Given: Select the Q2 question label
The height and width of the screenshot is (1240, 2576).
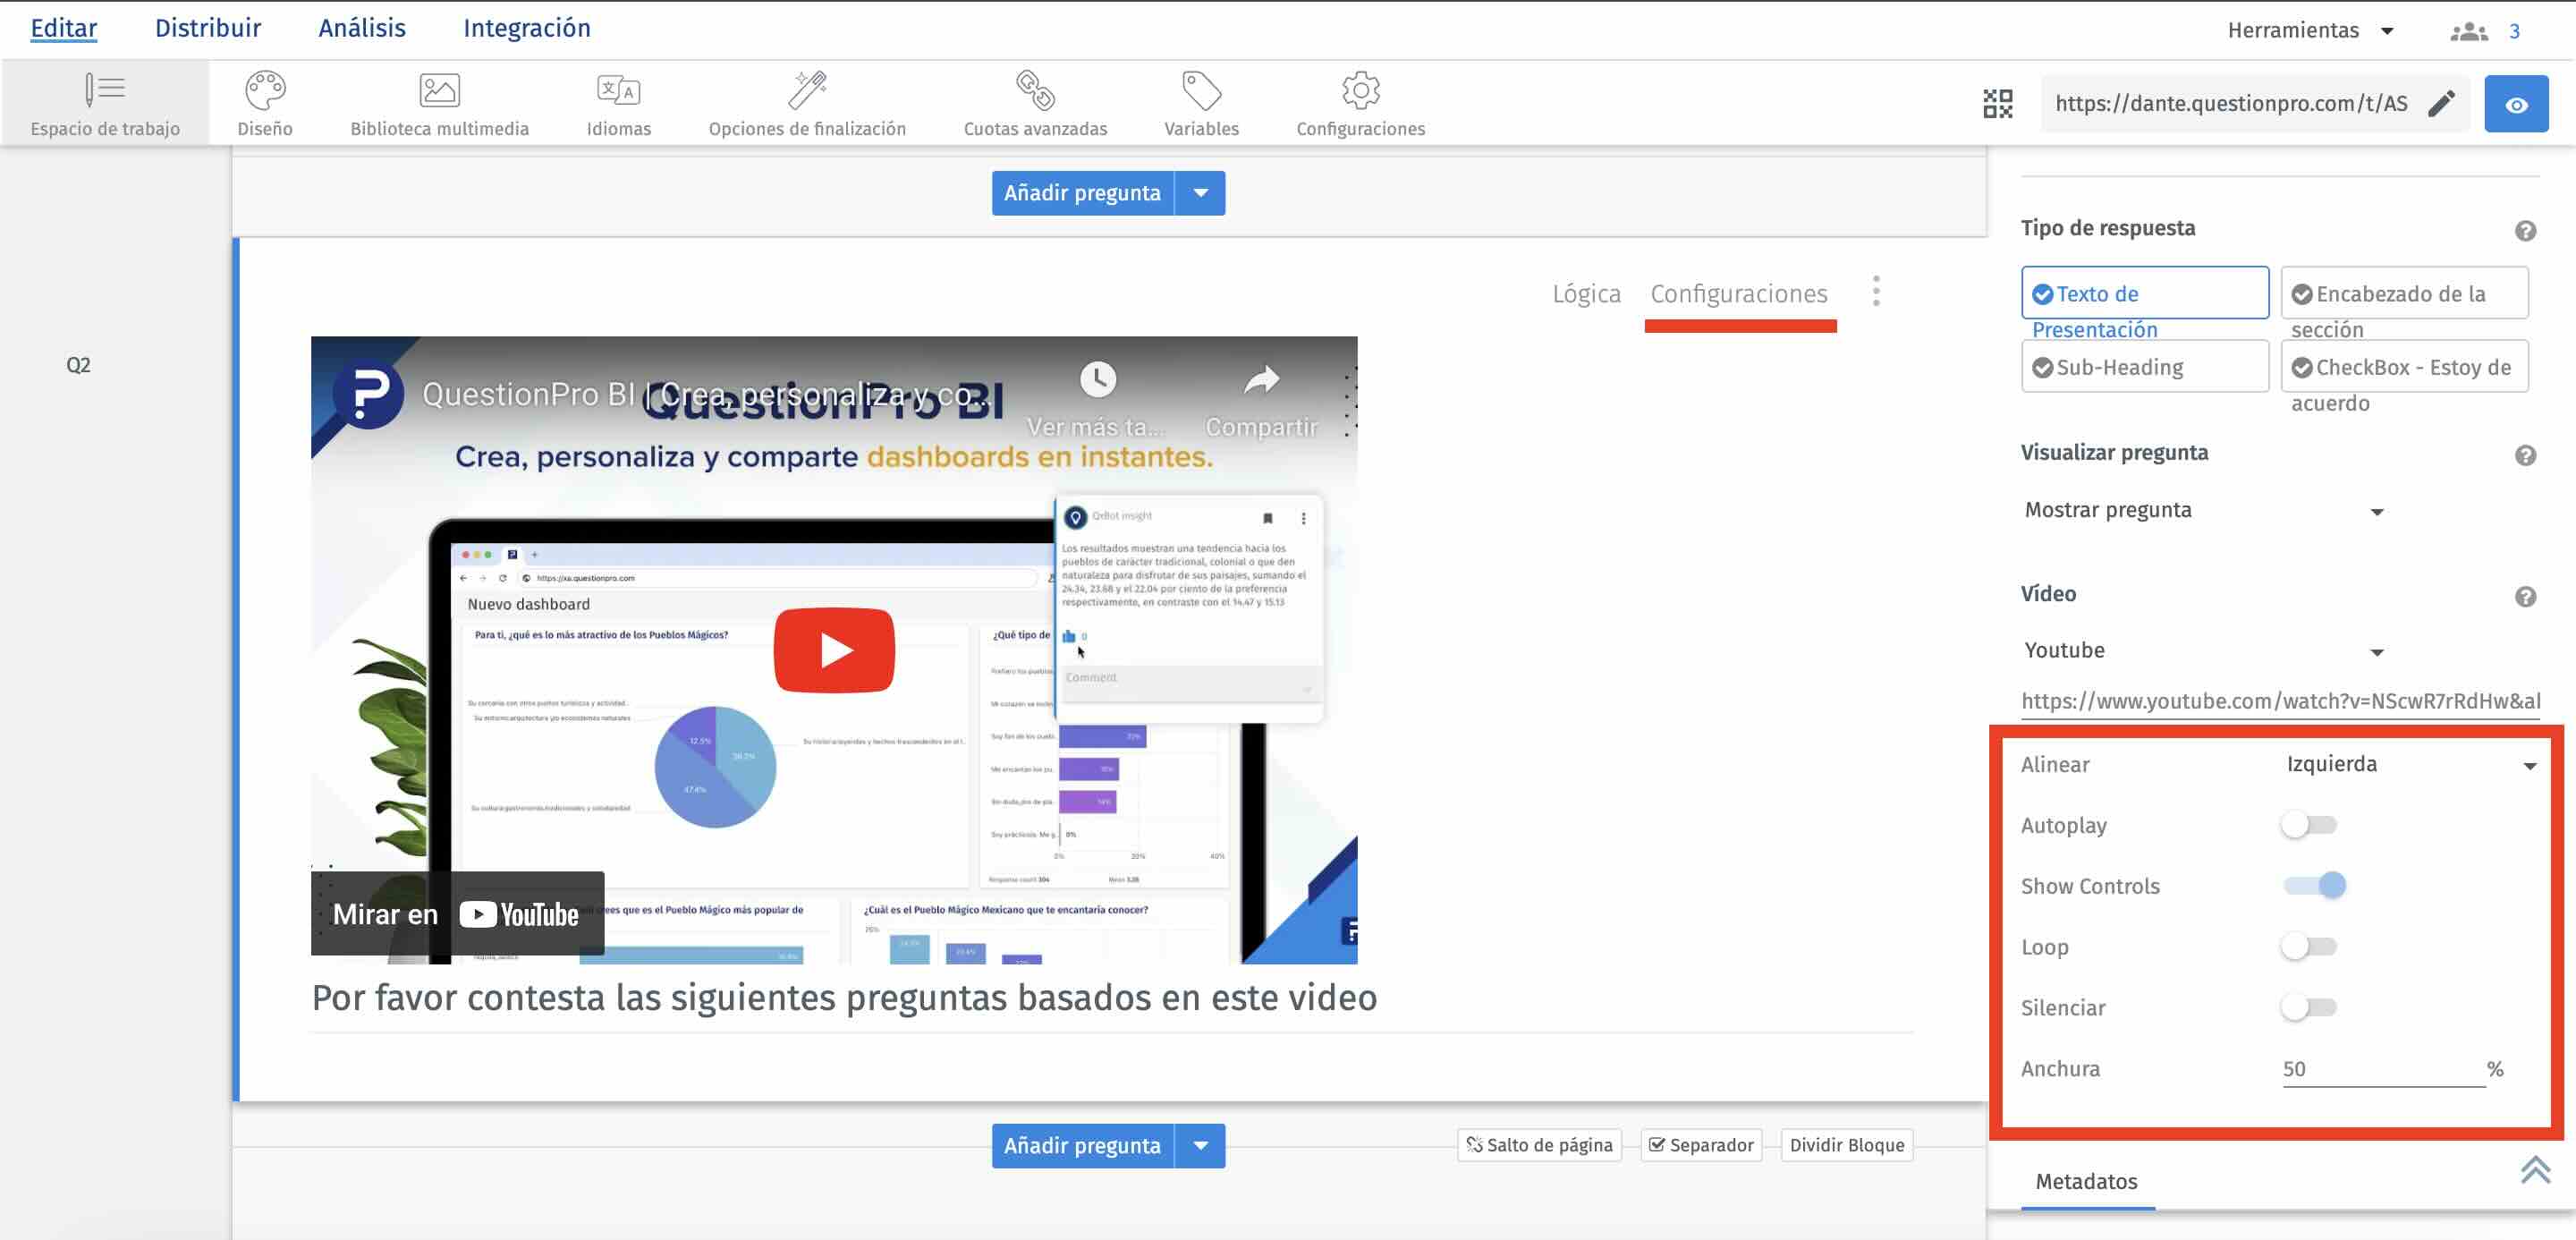Looking at the screenshot, I should pos(78,365).
